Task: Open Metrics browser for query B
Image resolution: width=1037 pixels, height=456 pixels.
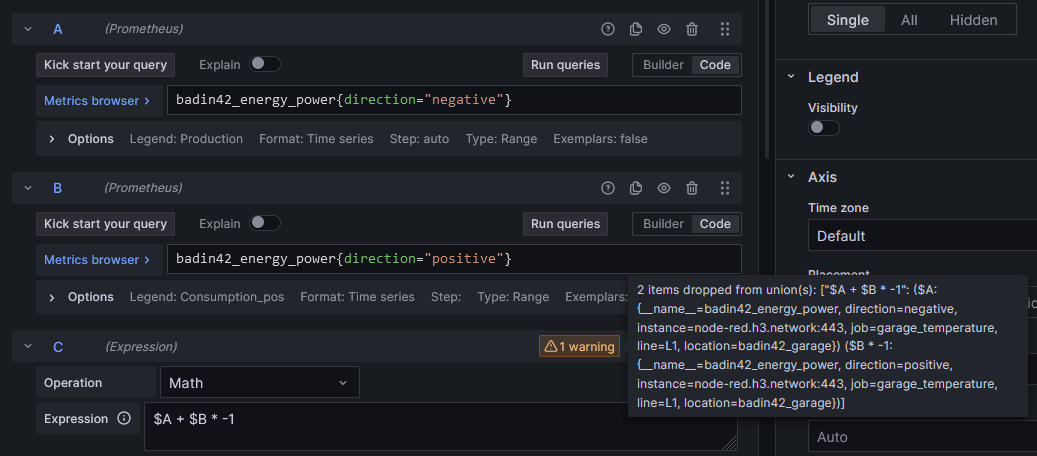Action: pos(97,259)
